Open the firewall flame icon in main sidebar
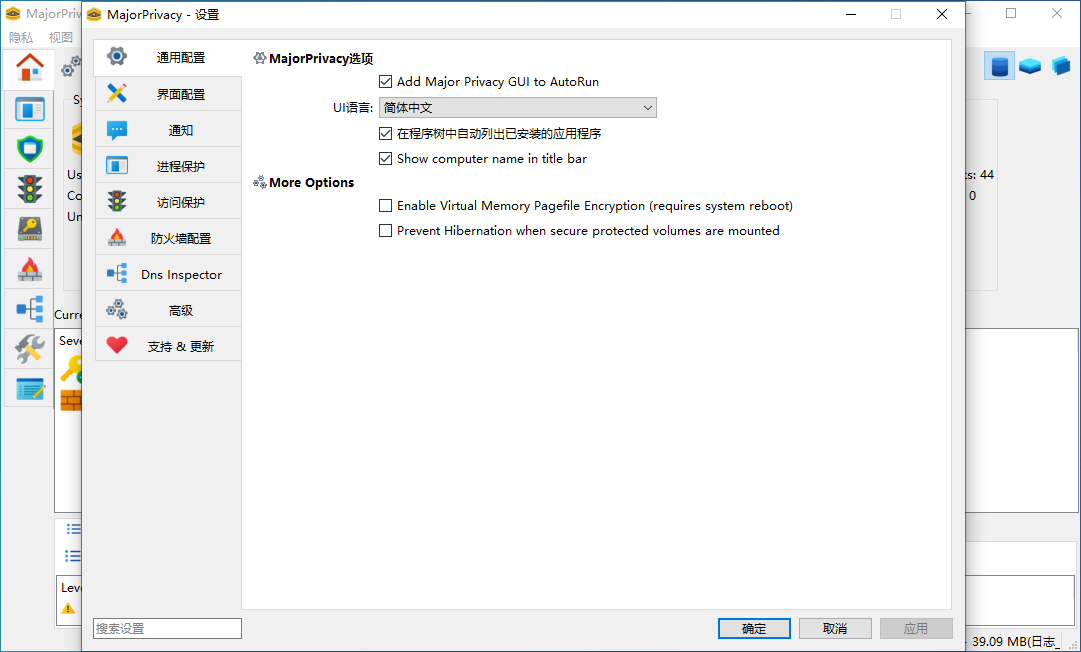 click(x=29, y=268)
